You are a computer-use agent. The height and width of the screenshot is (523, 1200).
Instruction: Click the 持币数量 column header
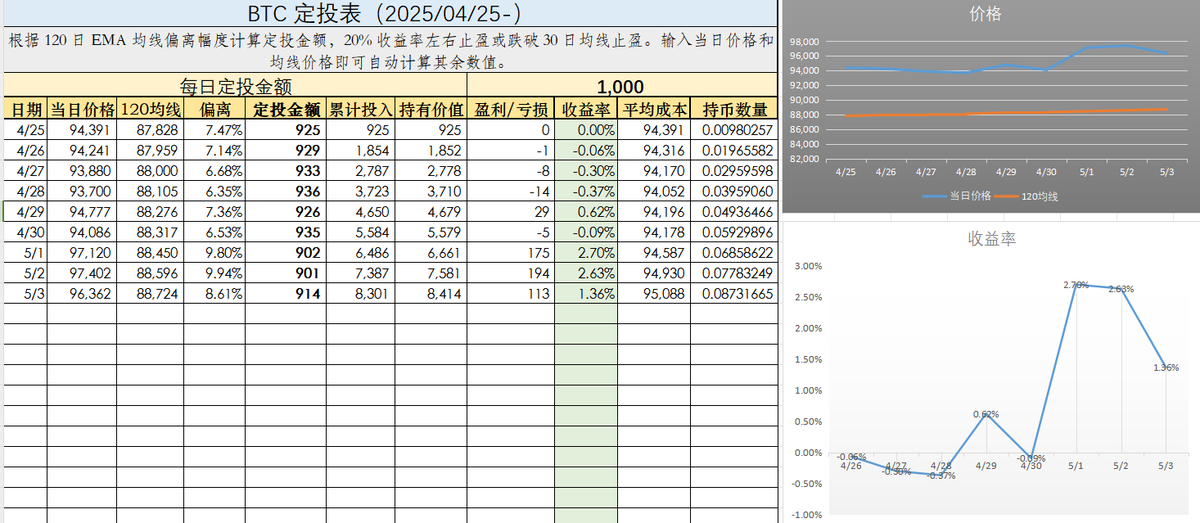coord(733,110)
